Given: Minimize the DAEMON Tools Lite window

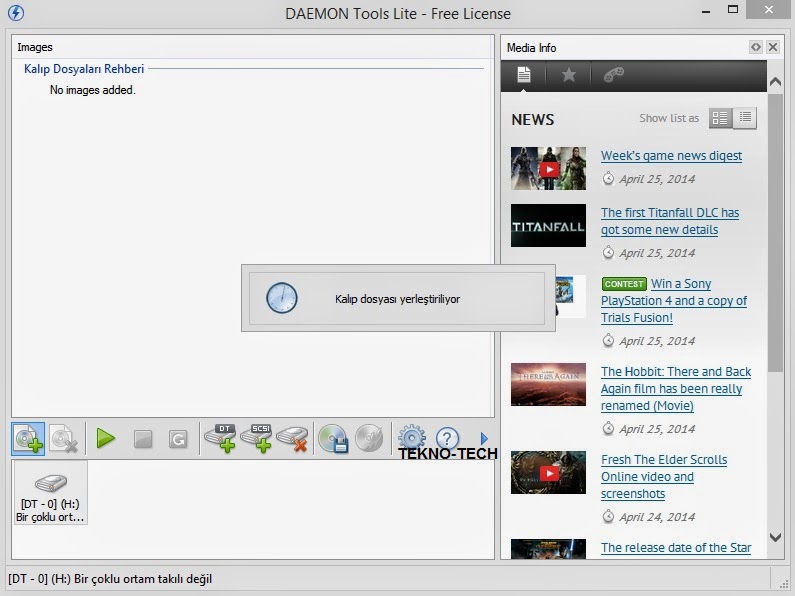Looking at the screenshot, I should tap(706, 11).
